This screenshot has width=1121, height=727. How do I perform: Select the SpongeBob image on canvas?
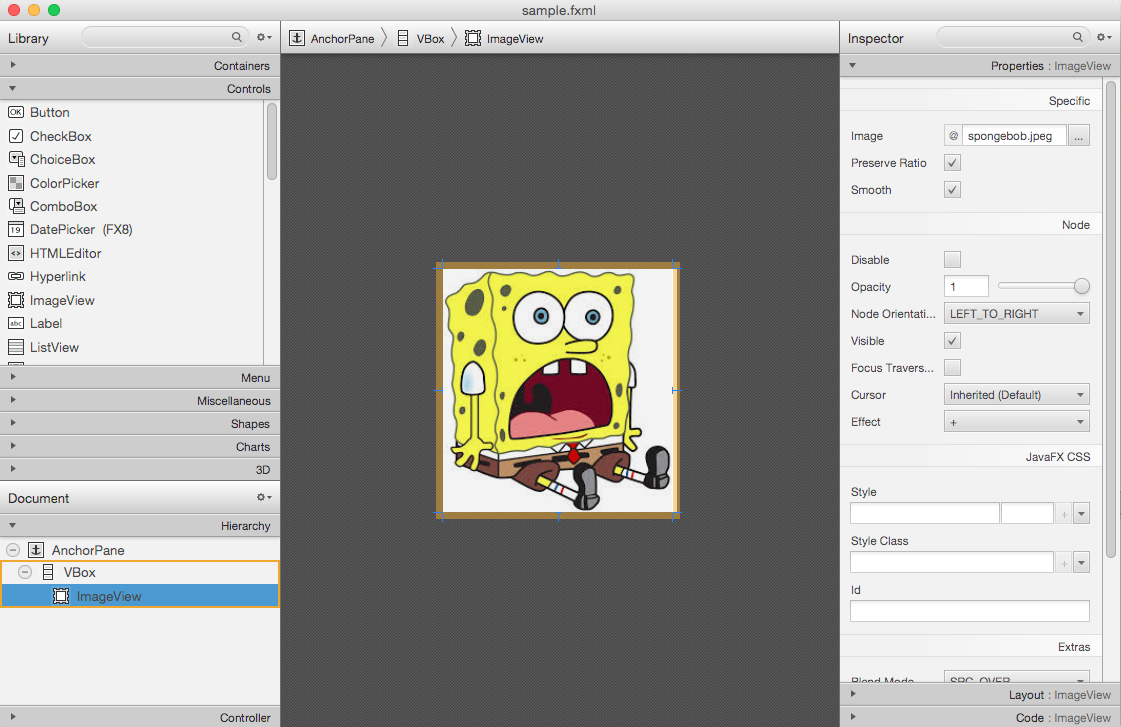tap(558, 390)
